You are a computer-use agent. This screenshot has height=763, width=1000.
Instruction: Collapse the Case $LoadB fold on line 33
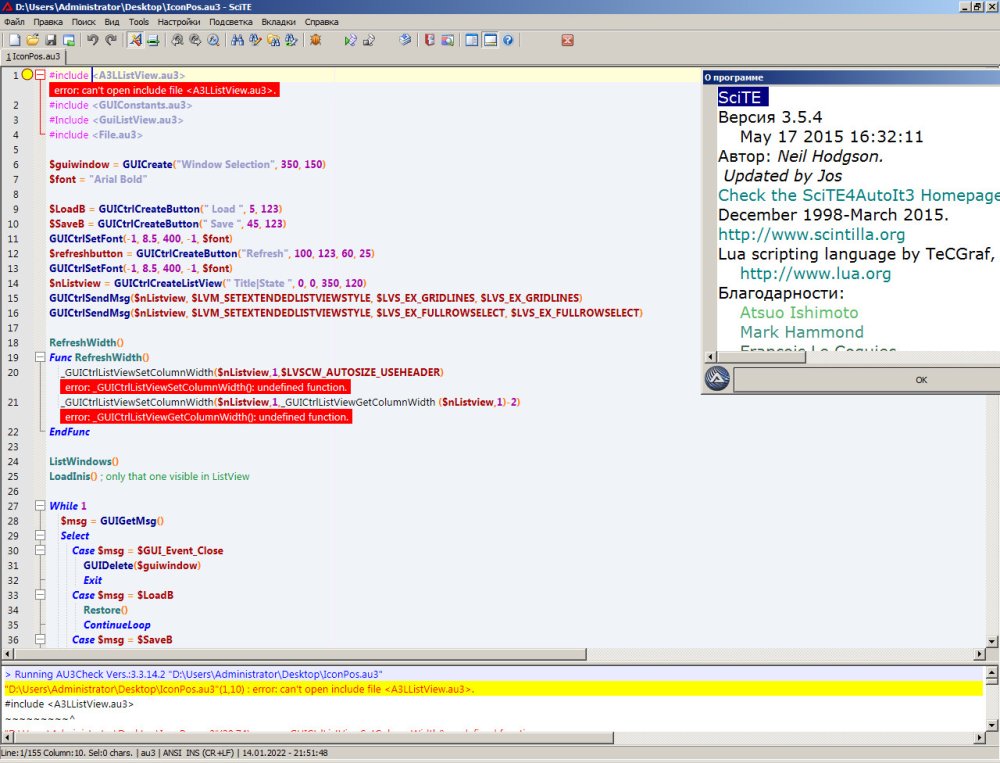40,595
